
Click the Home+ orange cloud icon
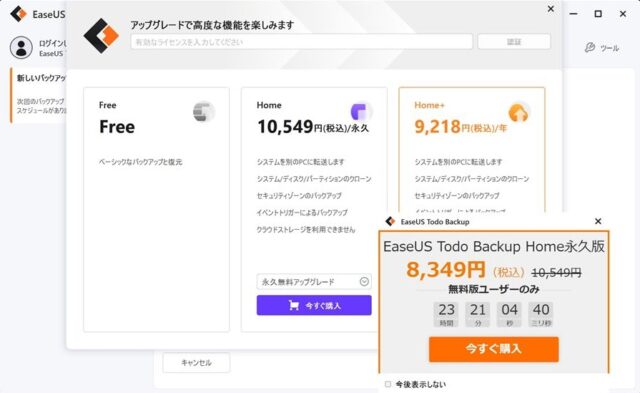tap(518, 112)
